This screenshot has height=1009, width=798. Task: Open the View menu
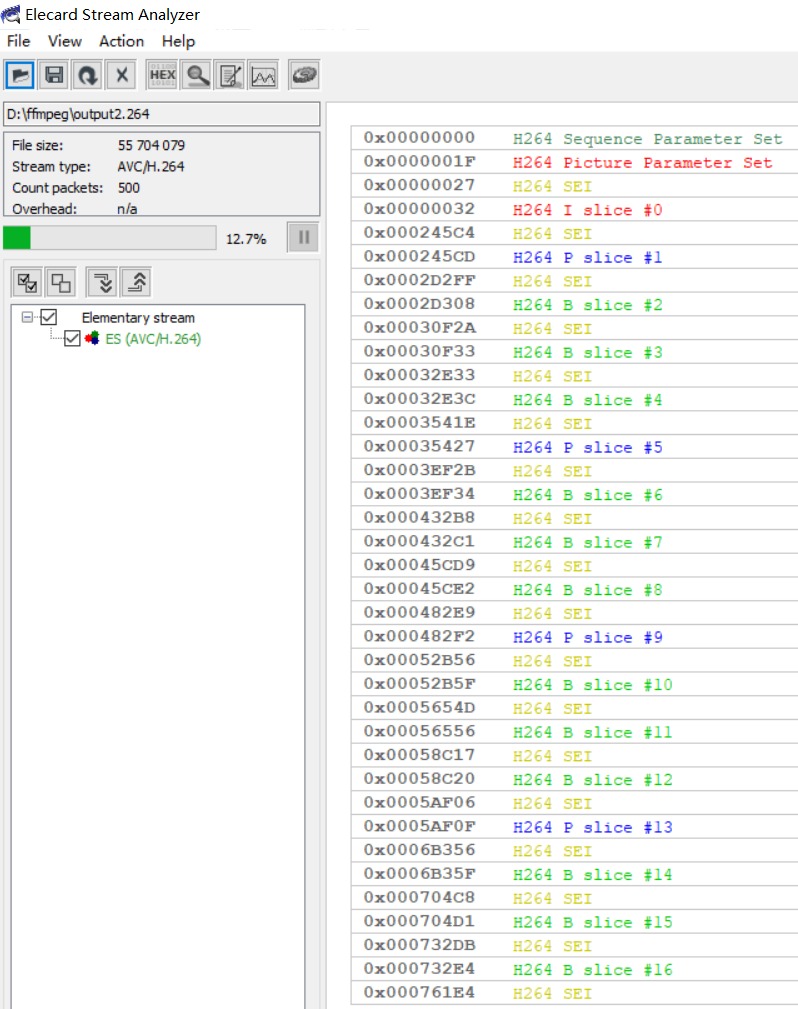[65, 41]
